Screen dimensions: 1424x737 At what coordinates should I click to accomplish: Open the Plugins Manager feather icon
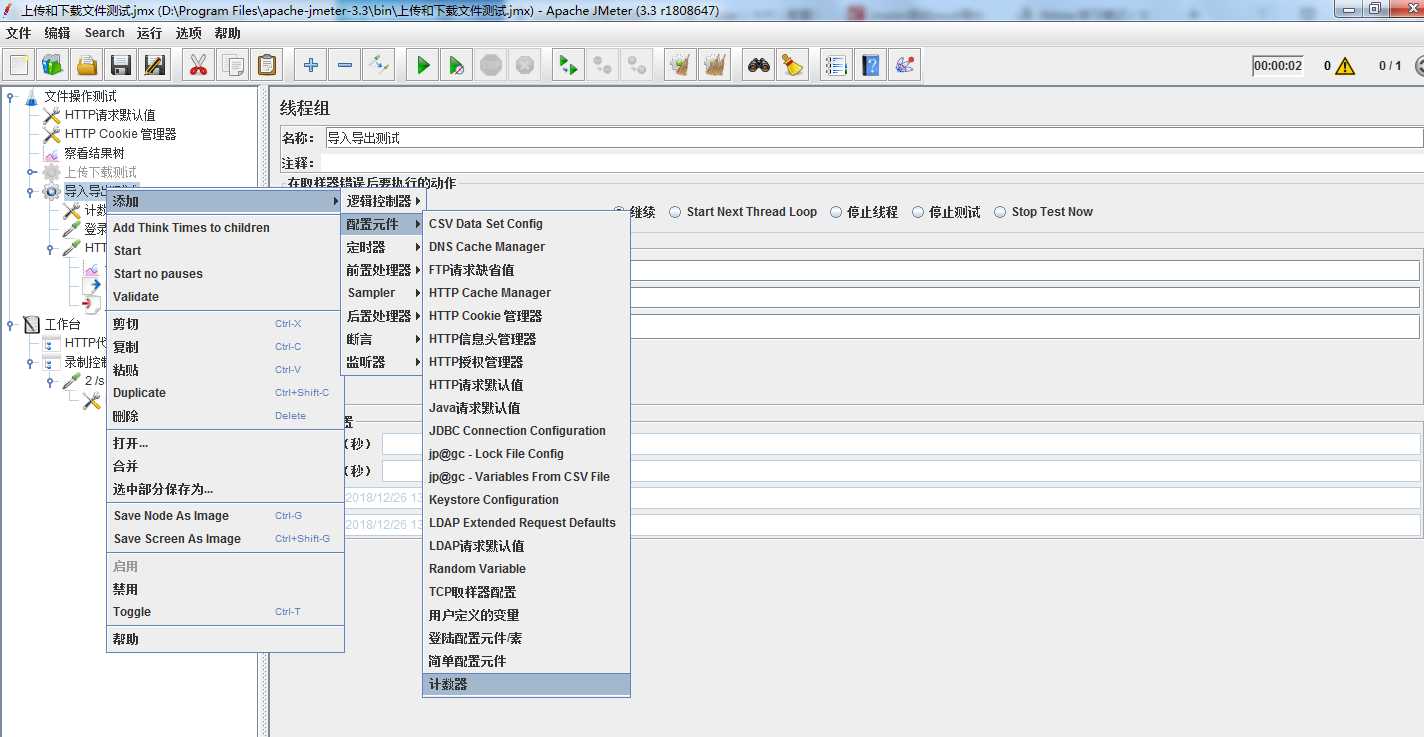pyautogui.click(x=905, y=65)
